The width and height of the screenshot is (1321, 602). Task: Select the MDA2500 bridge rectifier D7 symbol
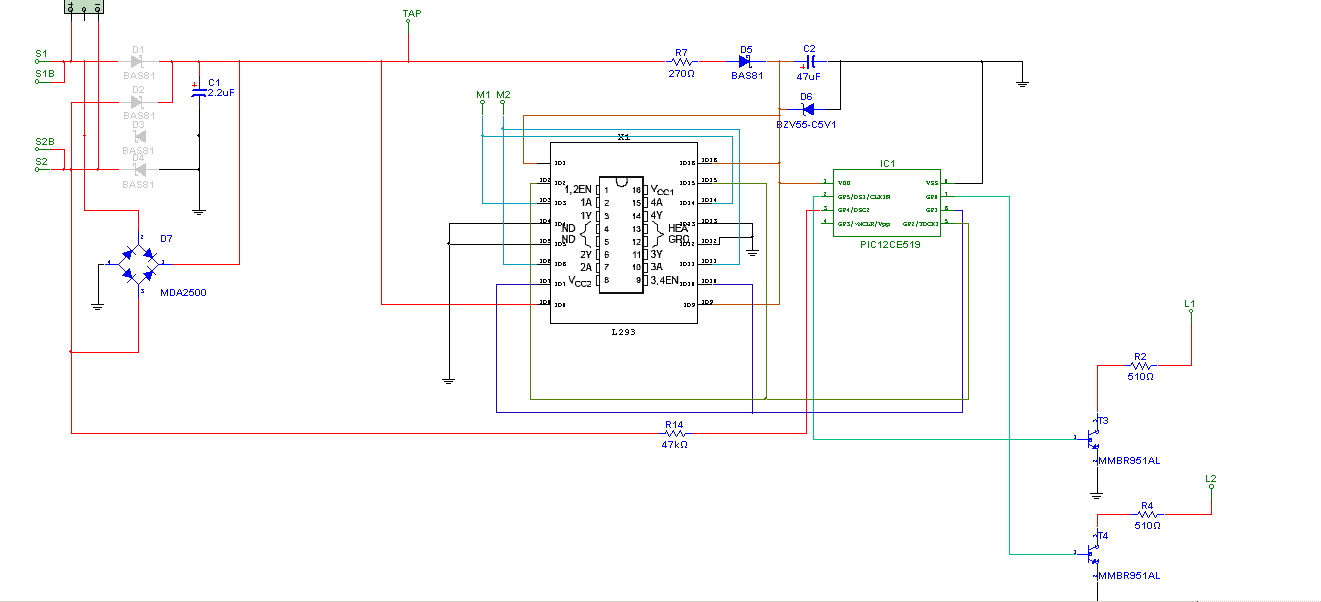(137, 264)
